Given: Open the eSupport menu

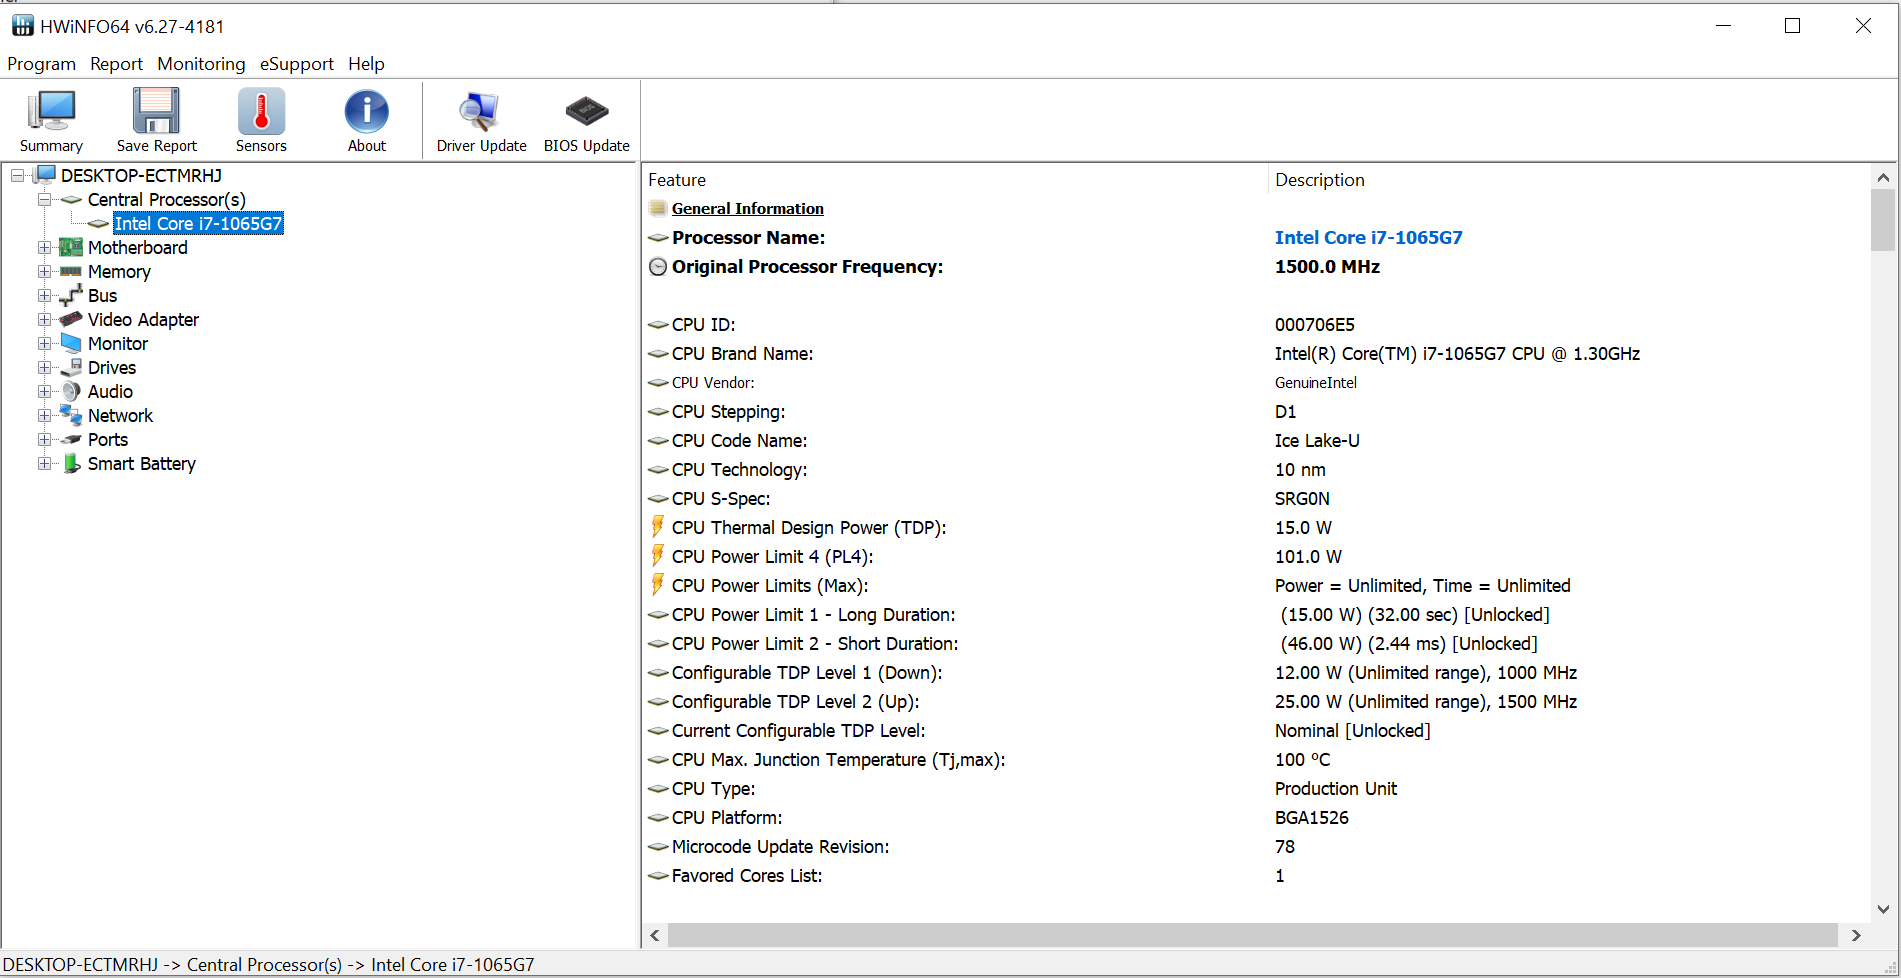Looking at the screenshot, I should tap(296, 64).
